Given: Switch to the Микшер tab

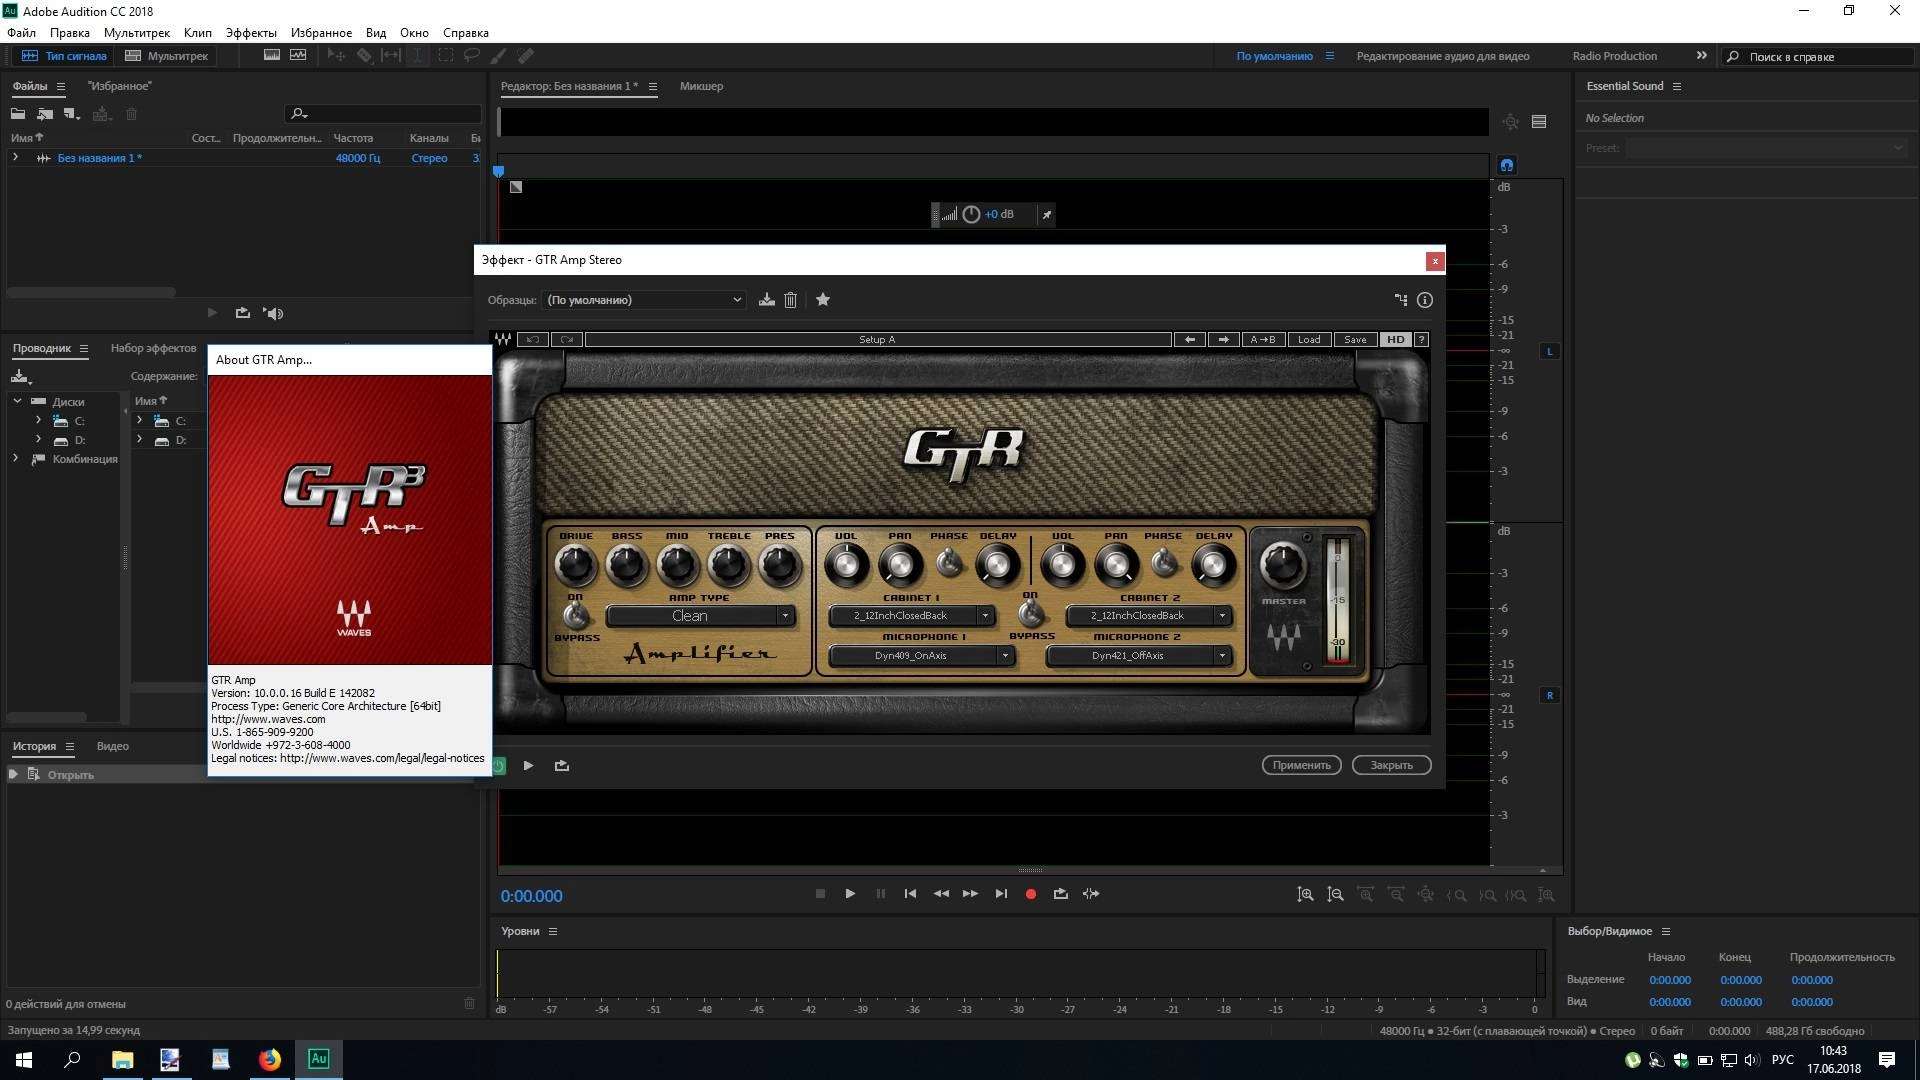Looking at the screenshot, I should point(701,86).
